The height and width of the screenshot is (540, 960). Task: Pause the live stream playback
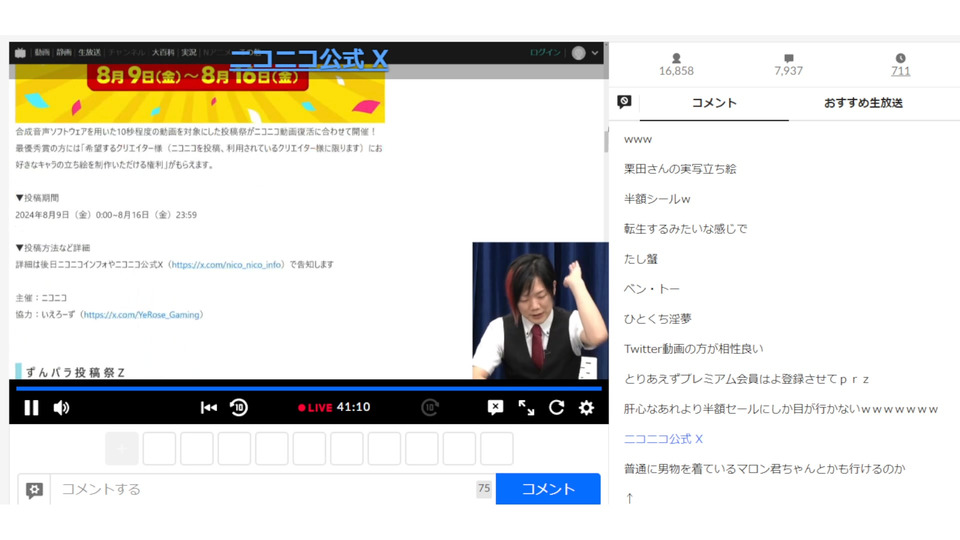click(x=31, y=408)
